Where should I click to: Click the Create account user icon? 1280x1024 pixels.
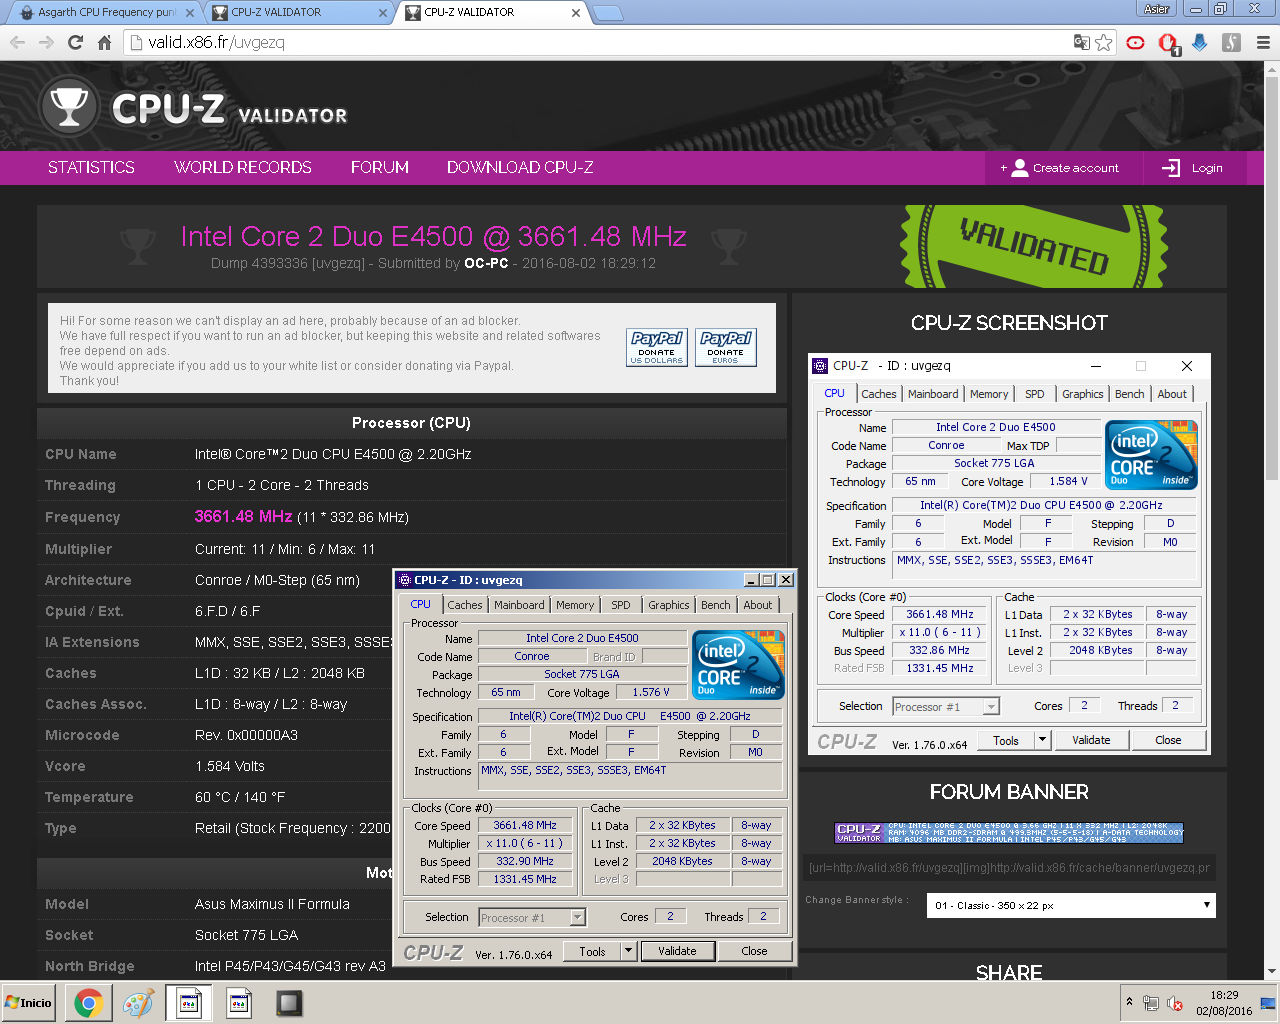click(1019, 168)
